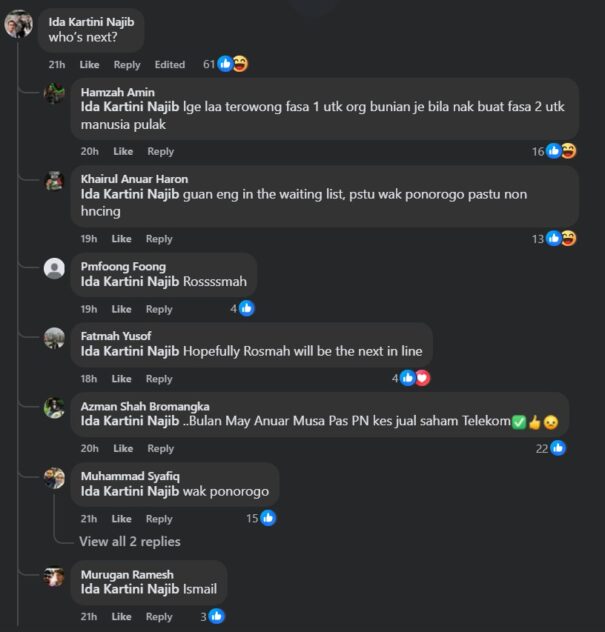
Task: Open Fatmah Yusof's profile avatar
Action: (x=55, y=338)
